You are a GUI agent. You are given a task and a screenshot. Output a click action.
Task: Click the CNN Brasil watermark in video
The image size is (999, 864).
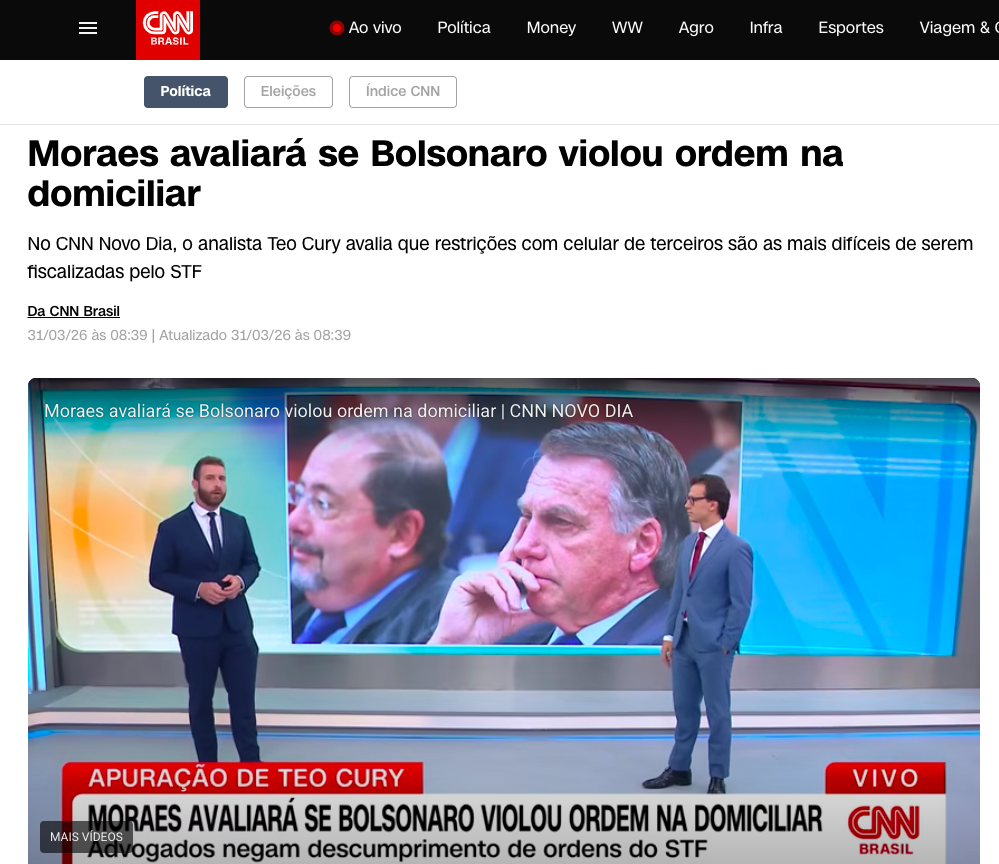coord(884,830)
